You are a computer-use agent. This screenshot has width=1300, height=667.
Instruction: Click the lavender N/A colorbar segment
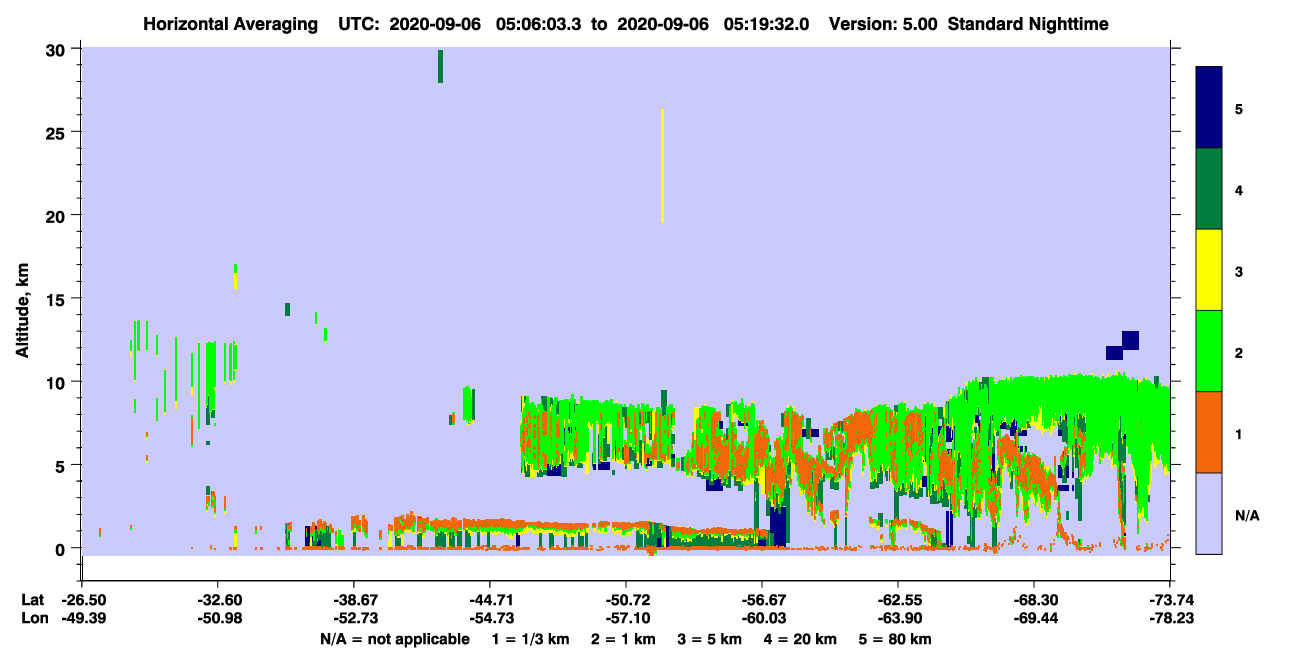point(1209,513)
